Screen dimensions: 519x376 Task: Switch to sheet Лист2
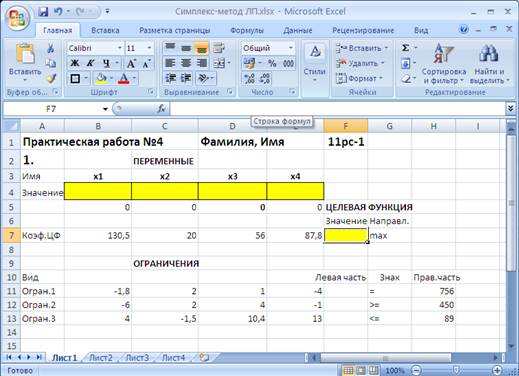(101, 358)
